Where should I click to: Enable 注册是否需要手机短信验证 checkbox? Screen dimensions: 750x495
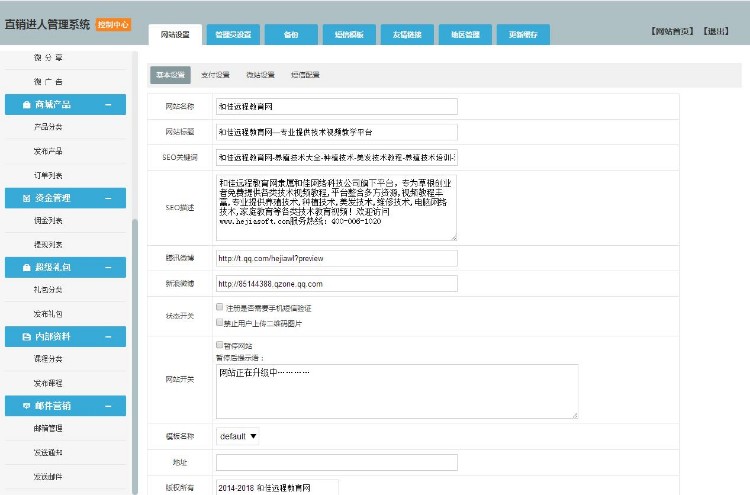point(220,307)
